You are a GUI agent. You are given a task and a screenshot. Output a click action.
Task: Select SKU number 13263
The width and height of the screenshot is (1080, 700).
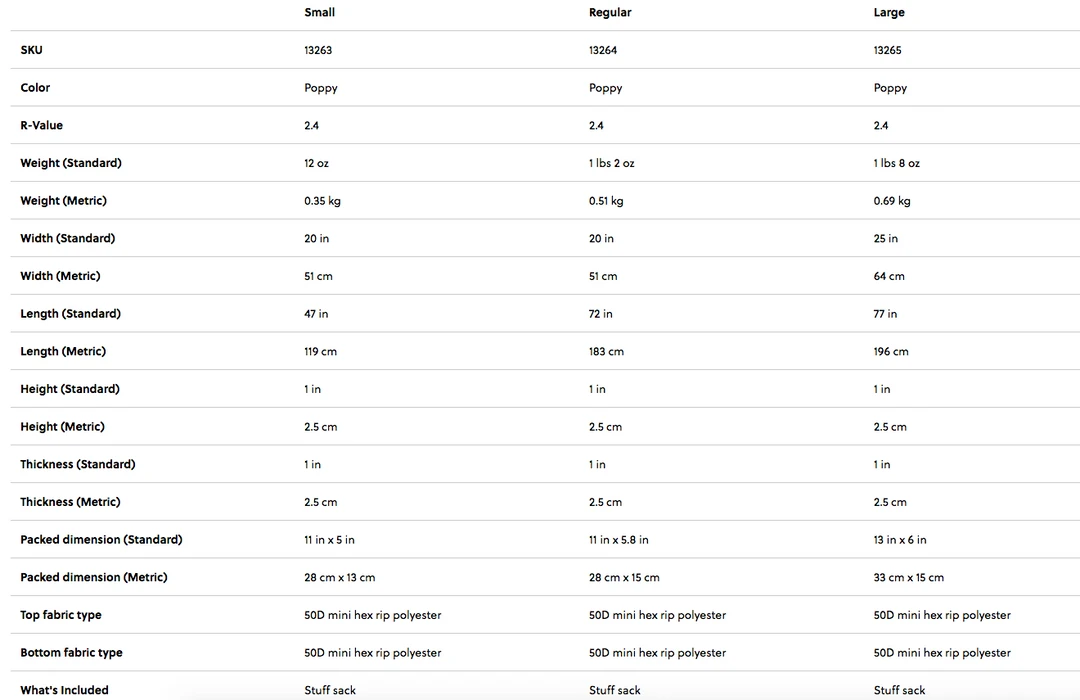(x=318, y=50)
